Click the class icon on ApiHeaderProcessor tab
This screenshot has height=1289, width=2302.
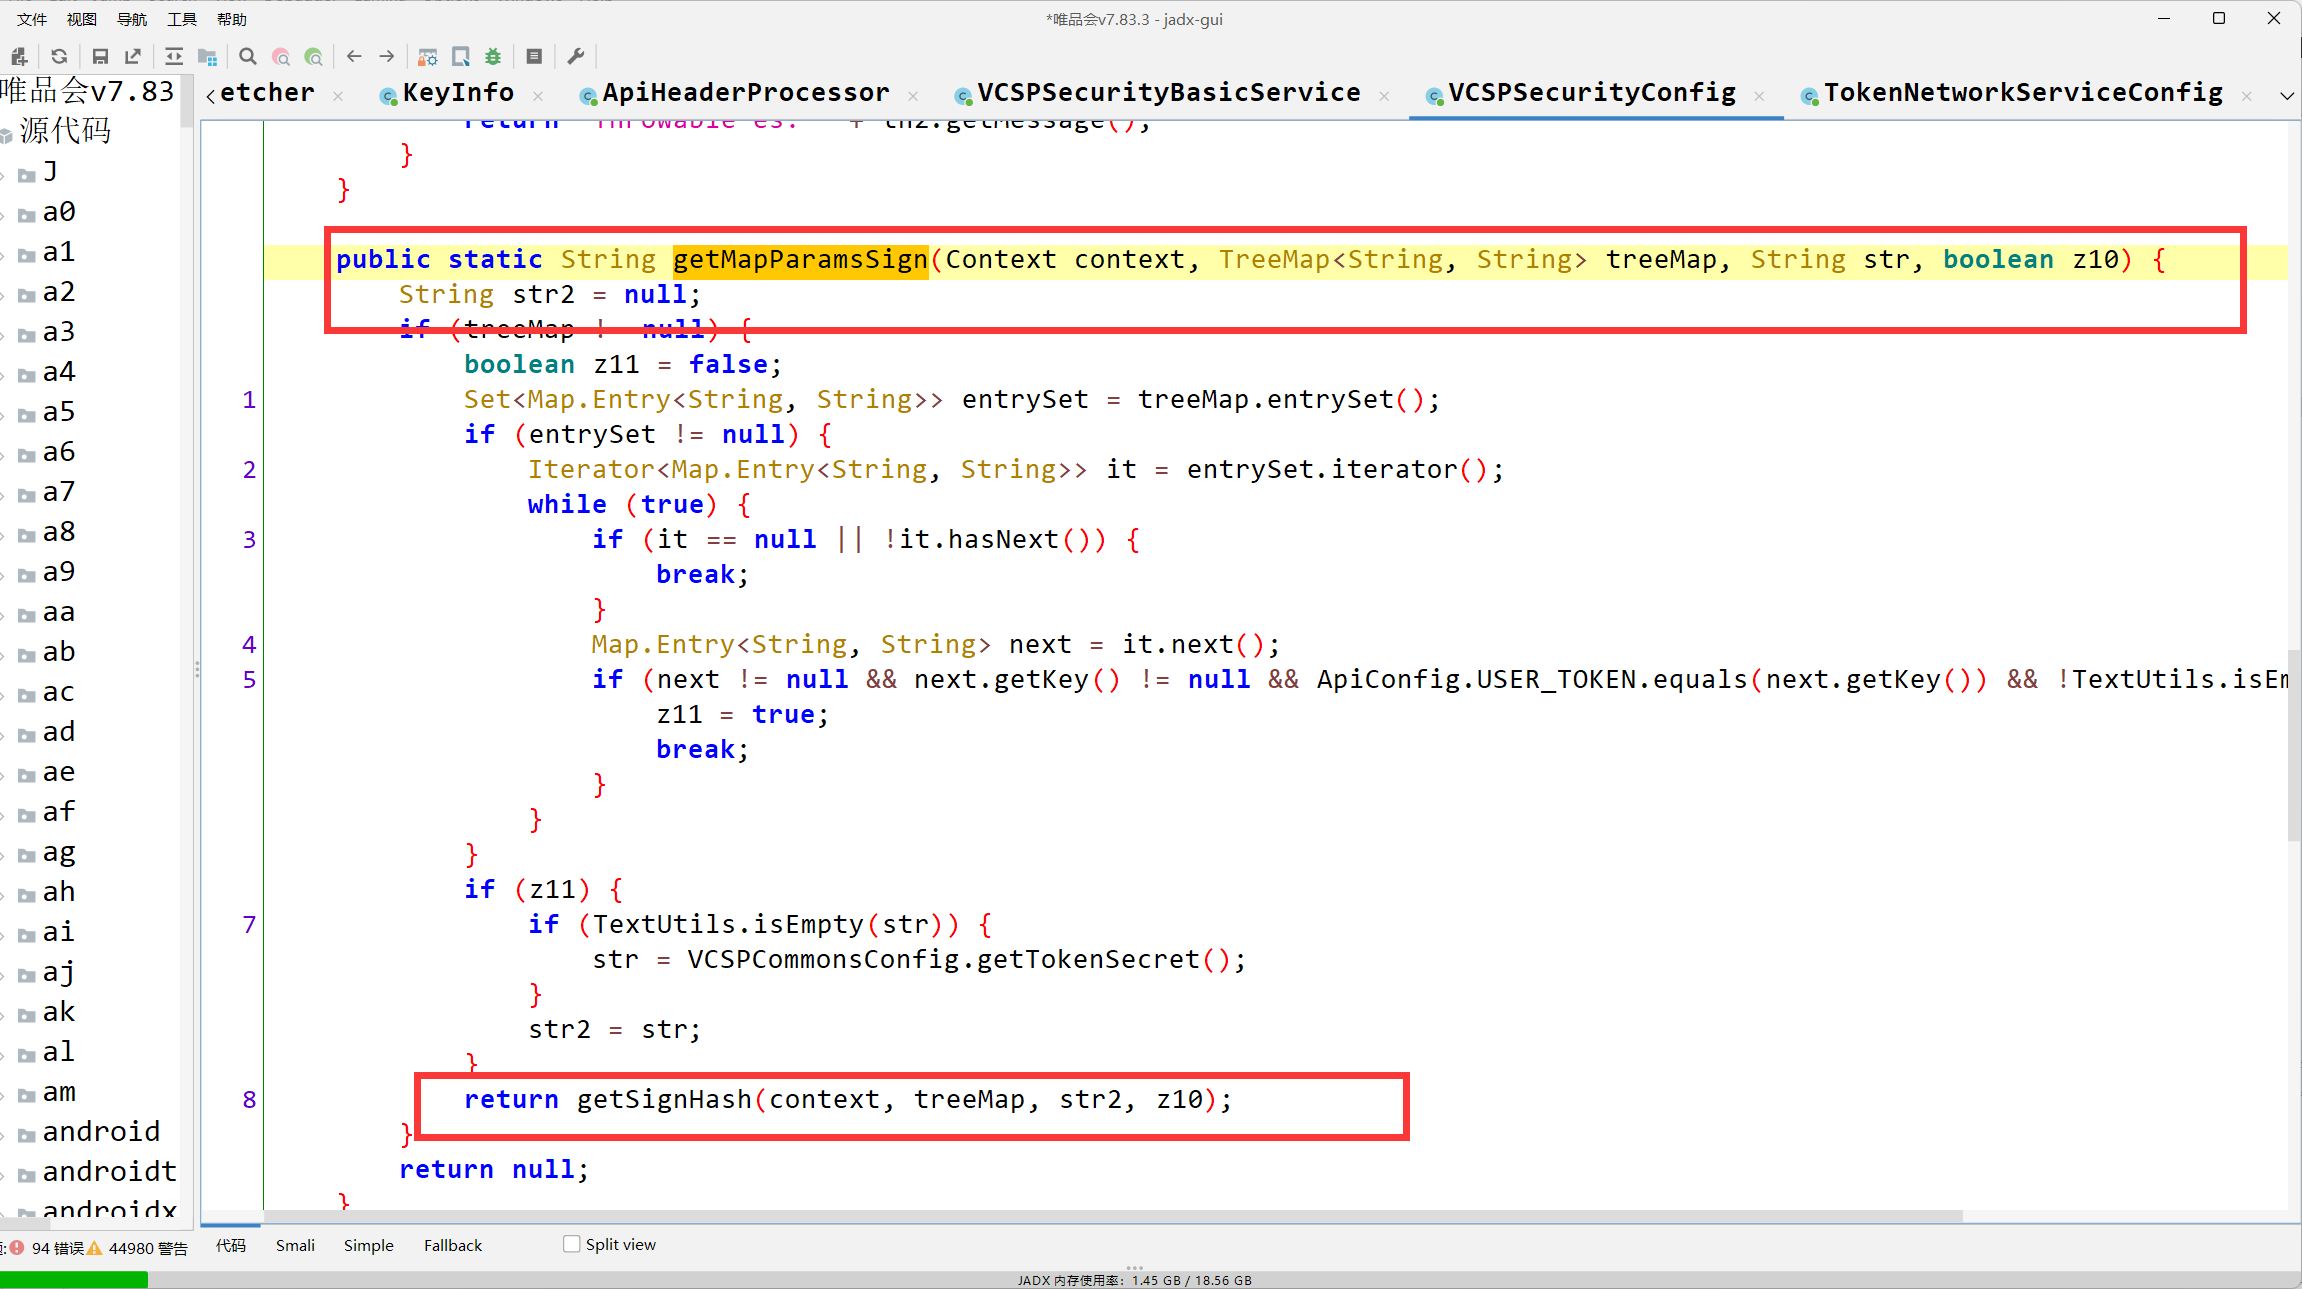click(588, 95)
